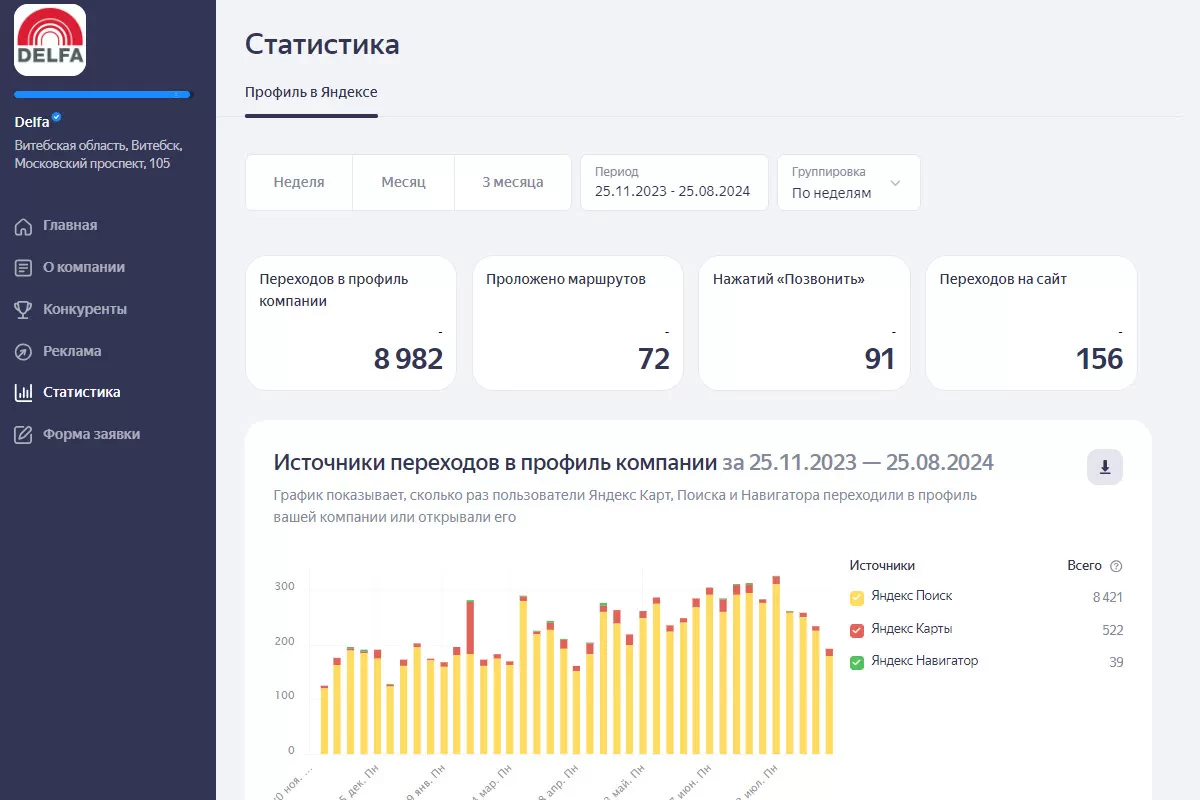
Task: Click the arrow icon beside Реклама
Action: point(23,352)
